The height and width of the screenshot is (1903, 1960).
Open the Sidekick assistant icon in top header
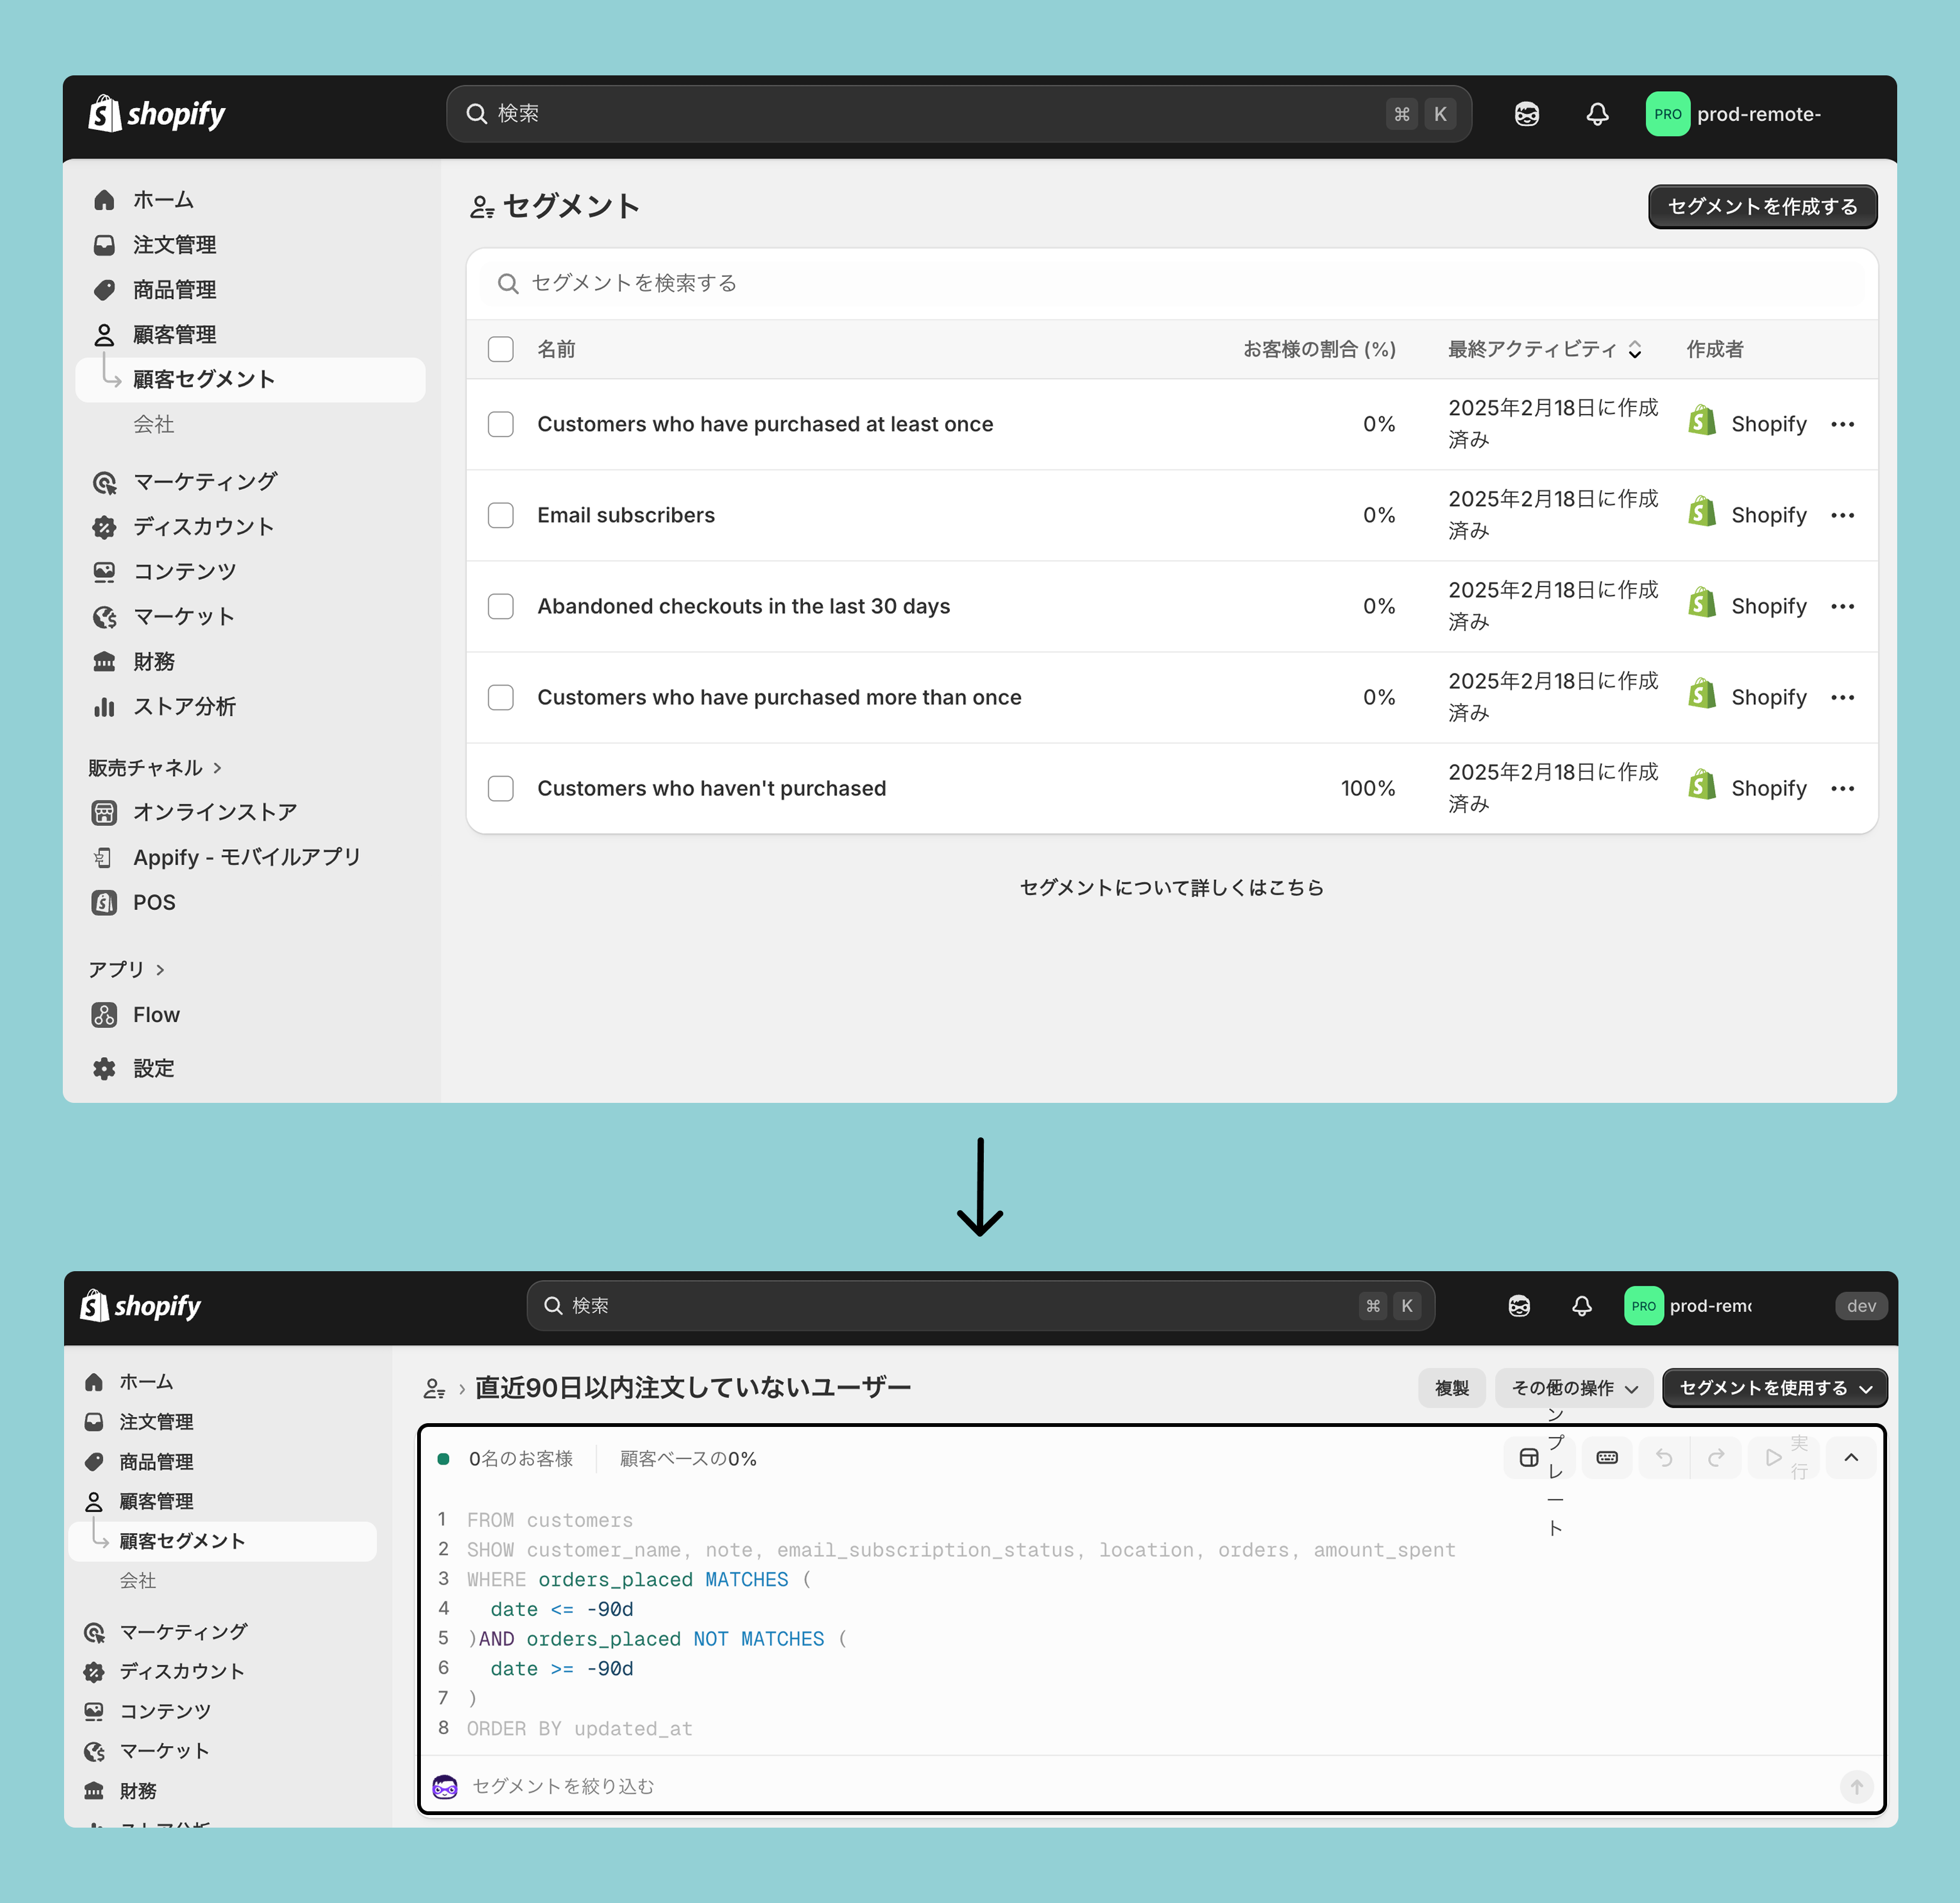pos(1526,114)
